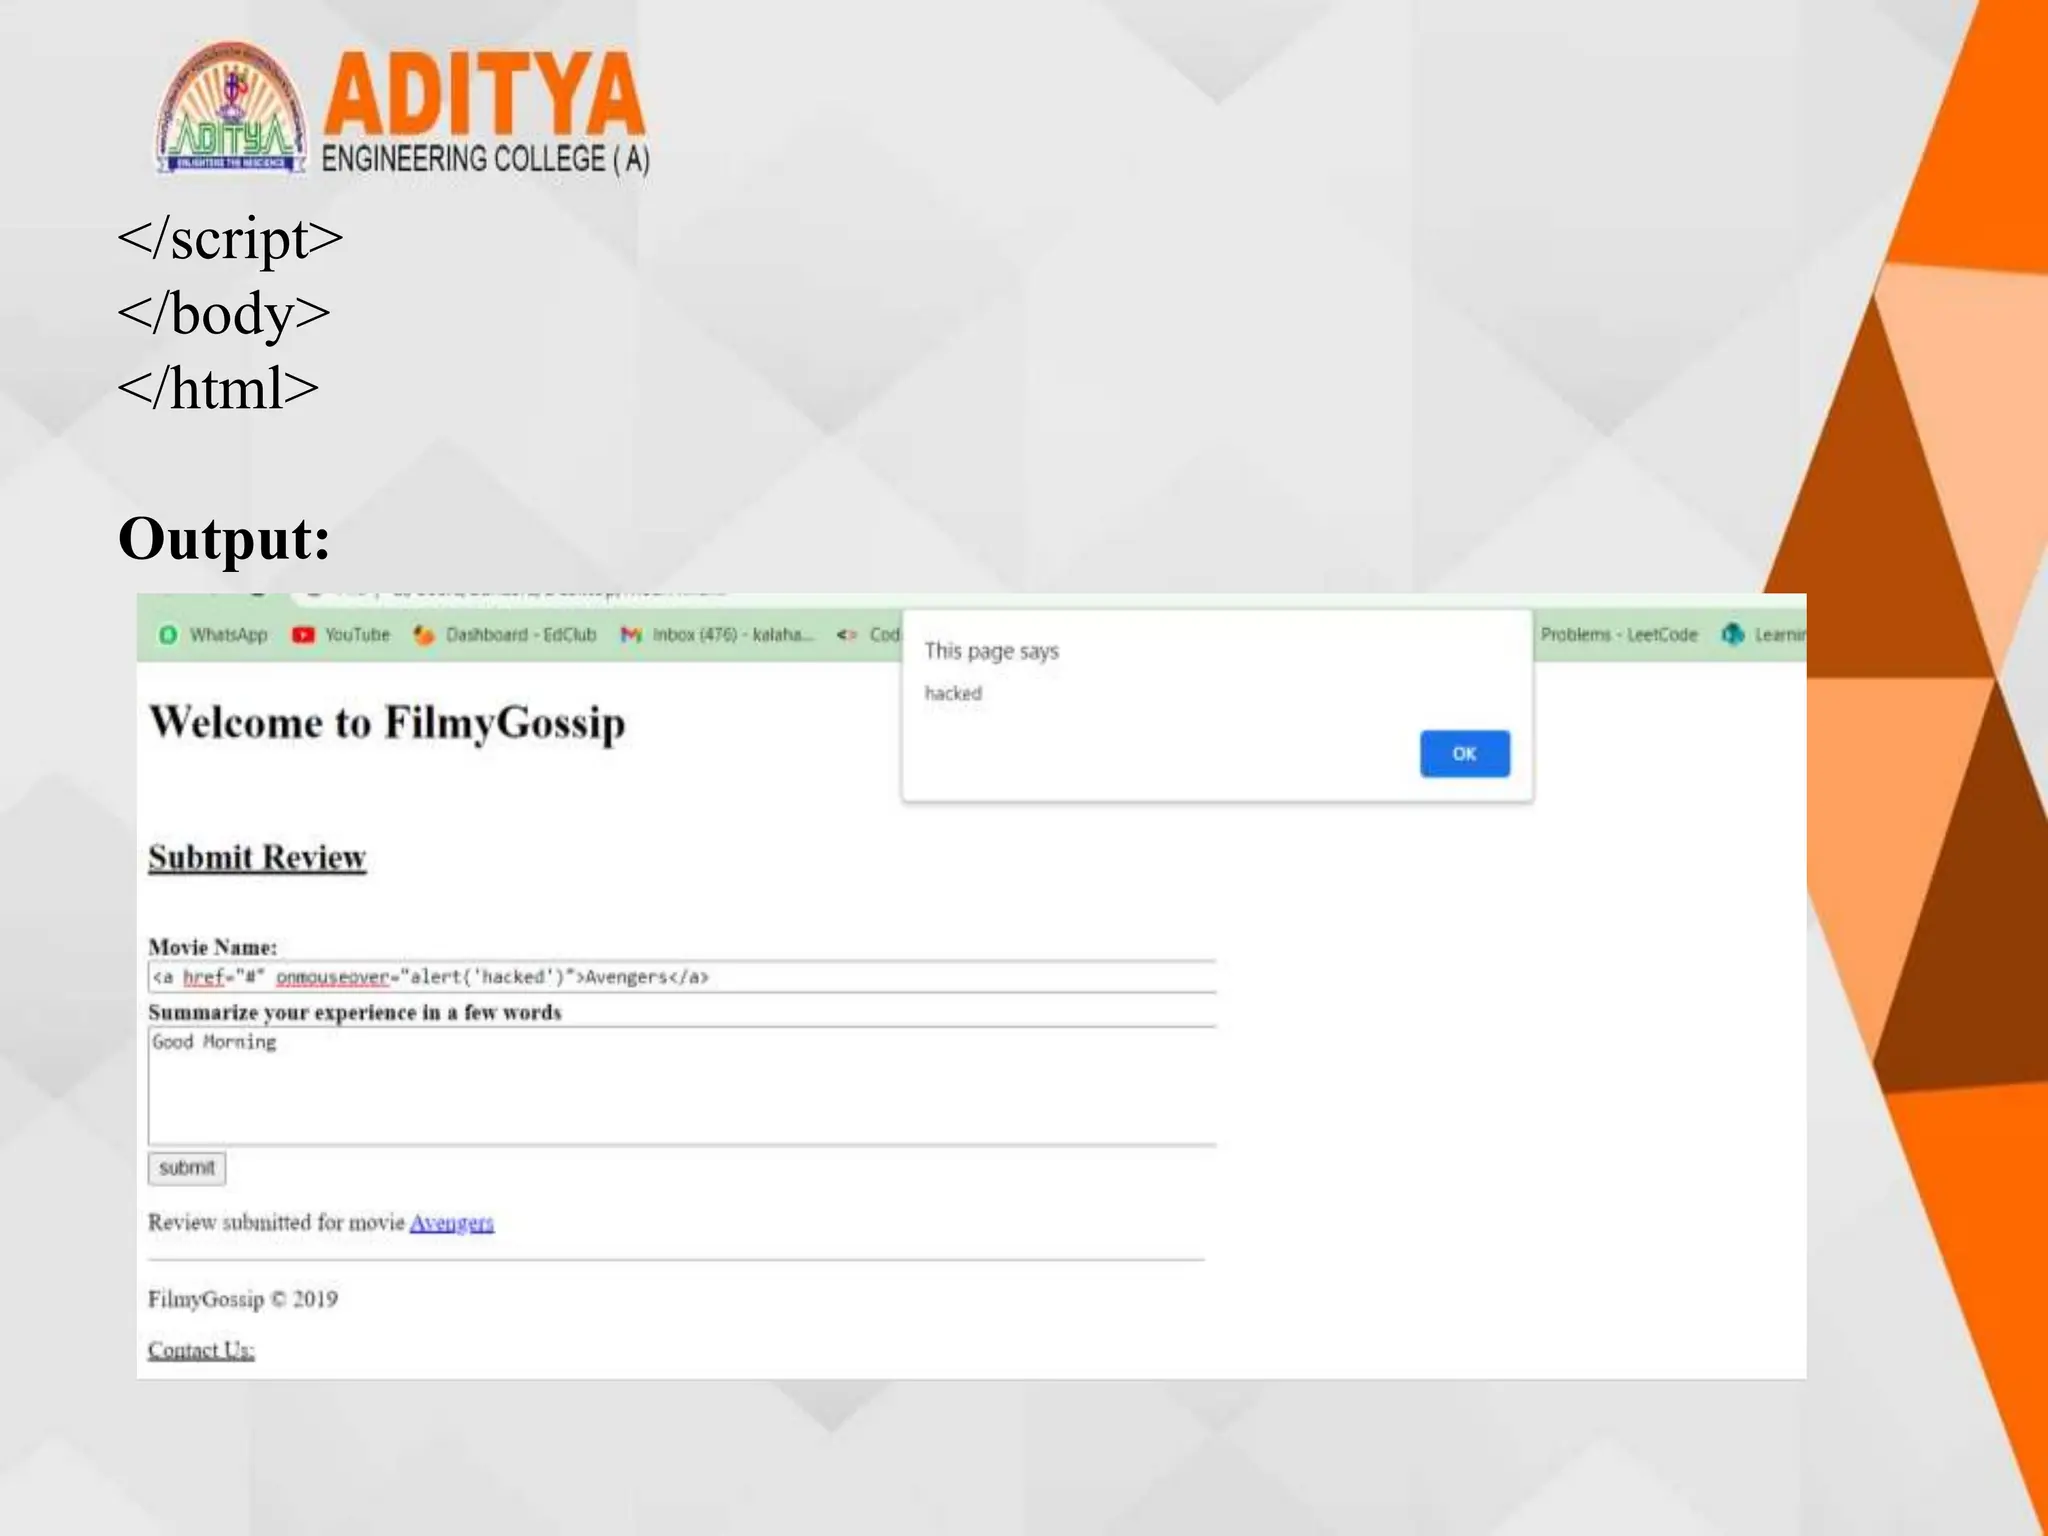Image resolution: width=2048 pixels, height=1536 pixels.
Task: Open the Problems - LeetCode bookmark
Action: (1619, 634)
